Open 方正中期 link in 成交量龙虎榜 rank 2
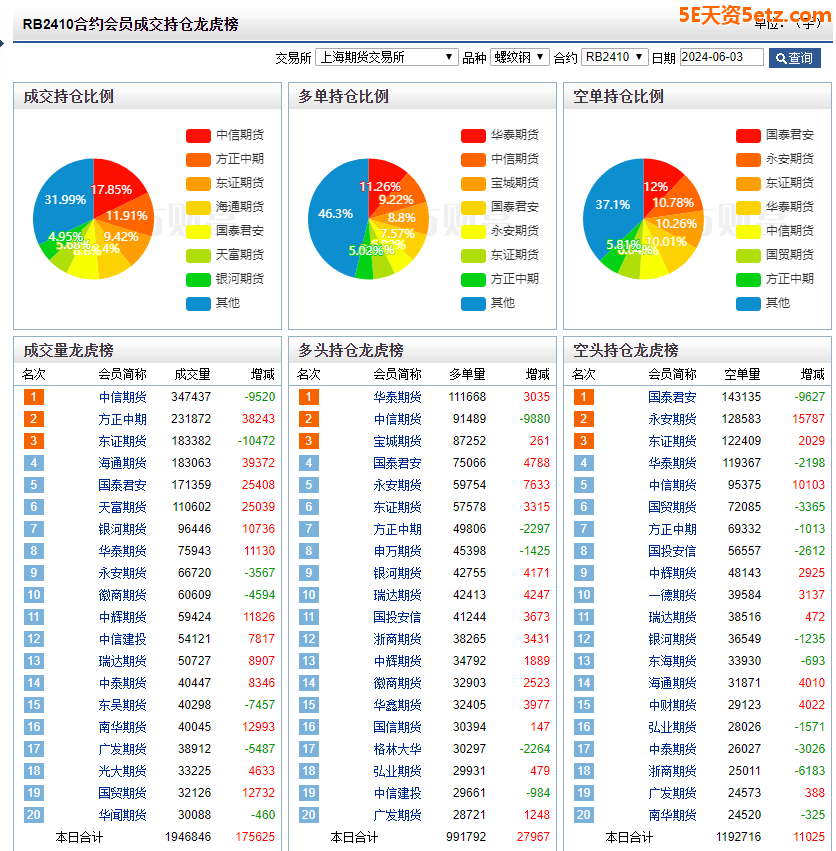This screenshot has width=836, height=851. tap(122, 420)
